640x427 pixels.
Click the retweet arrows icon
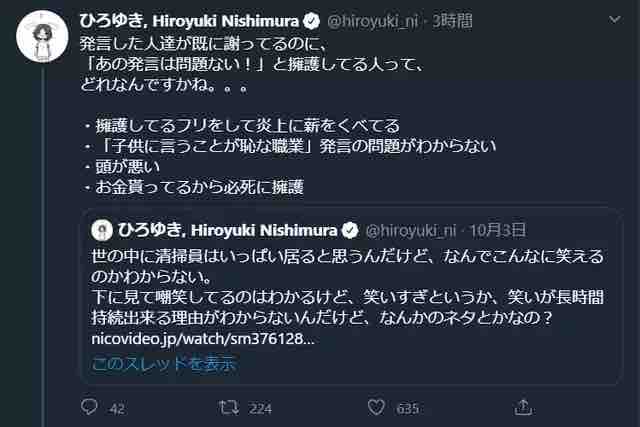(x=229, y=406)
